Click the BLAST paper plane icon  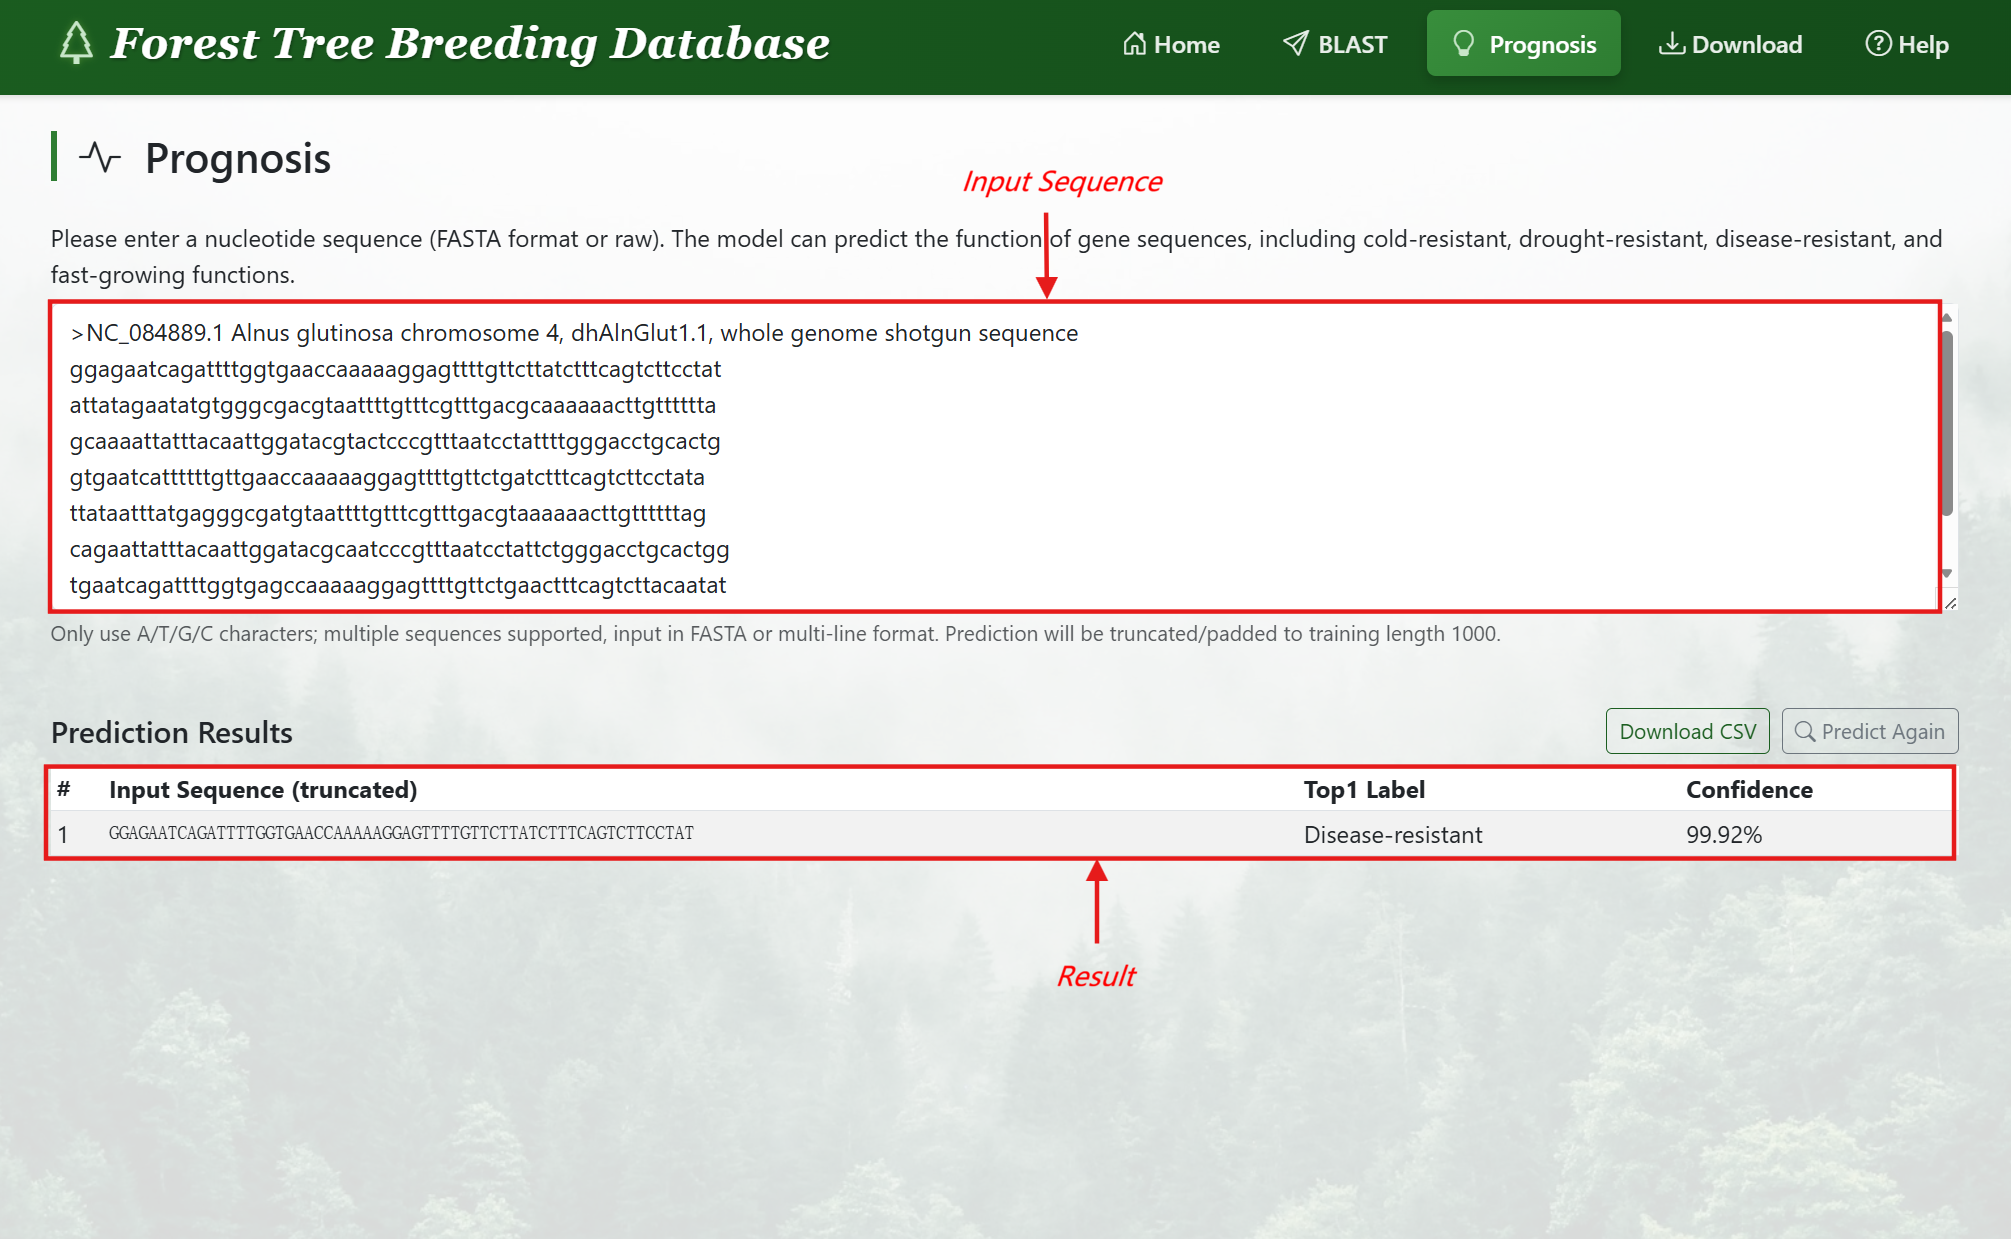[1296, 44]
